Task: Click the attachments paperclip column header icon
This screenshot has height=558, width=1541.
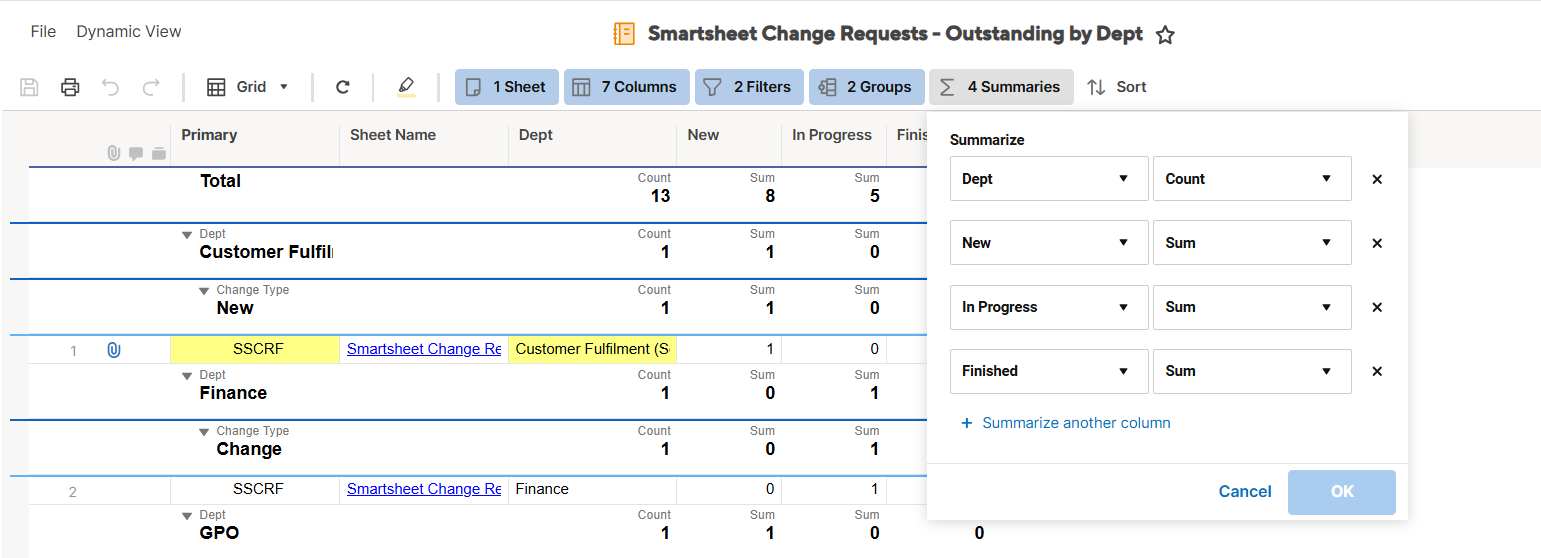Action: (x=113, y=153)
